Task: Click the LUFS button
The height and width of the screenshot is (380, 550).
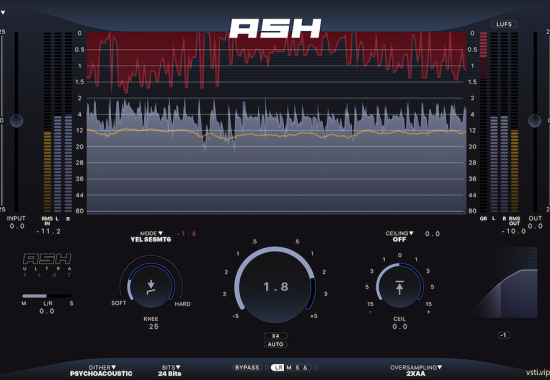Action: point(504,24)
